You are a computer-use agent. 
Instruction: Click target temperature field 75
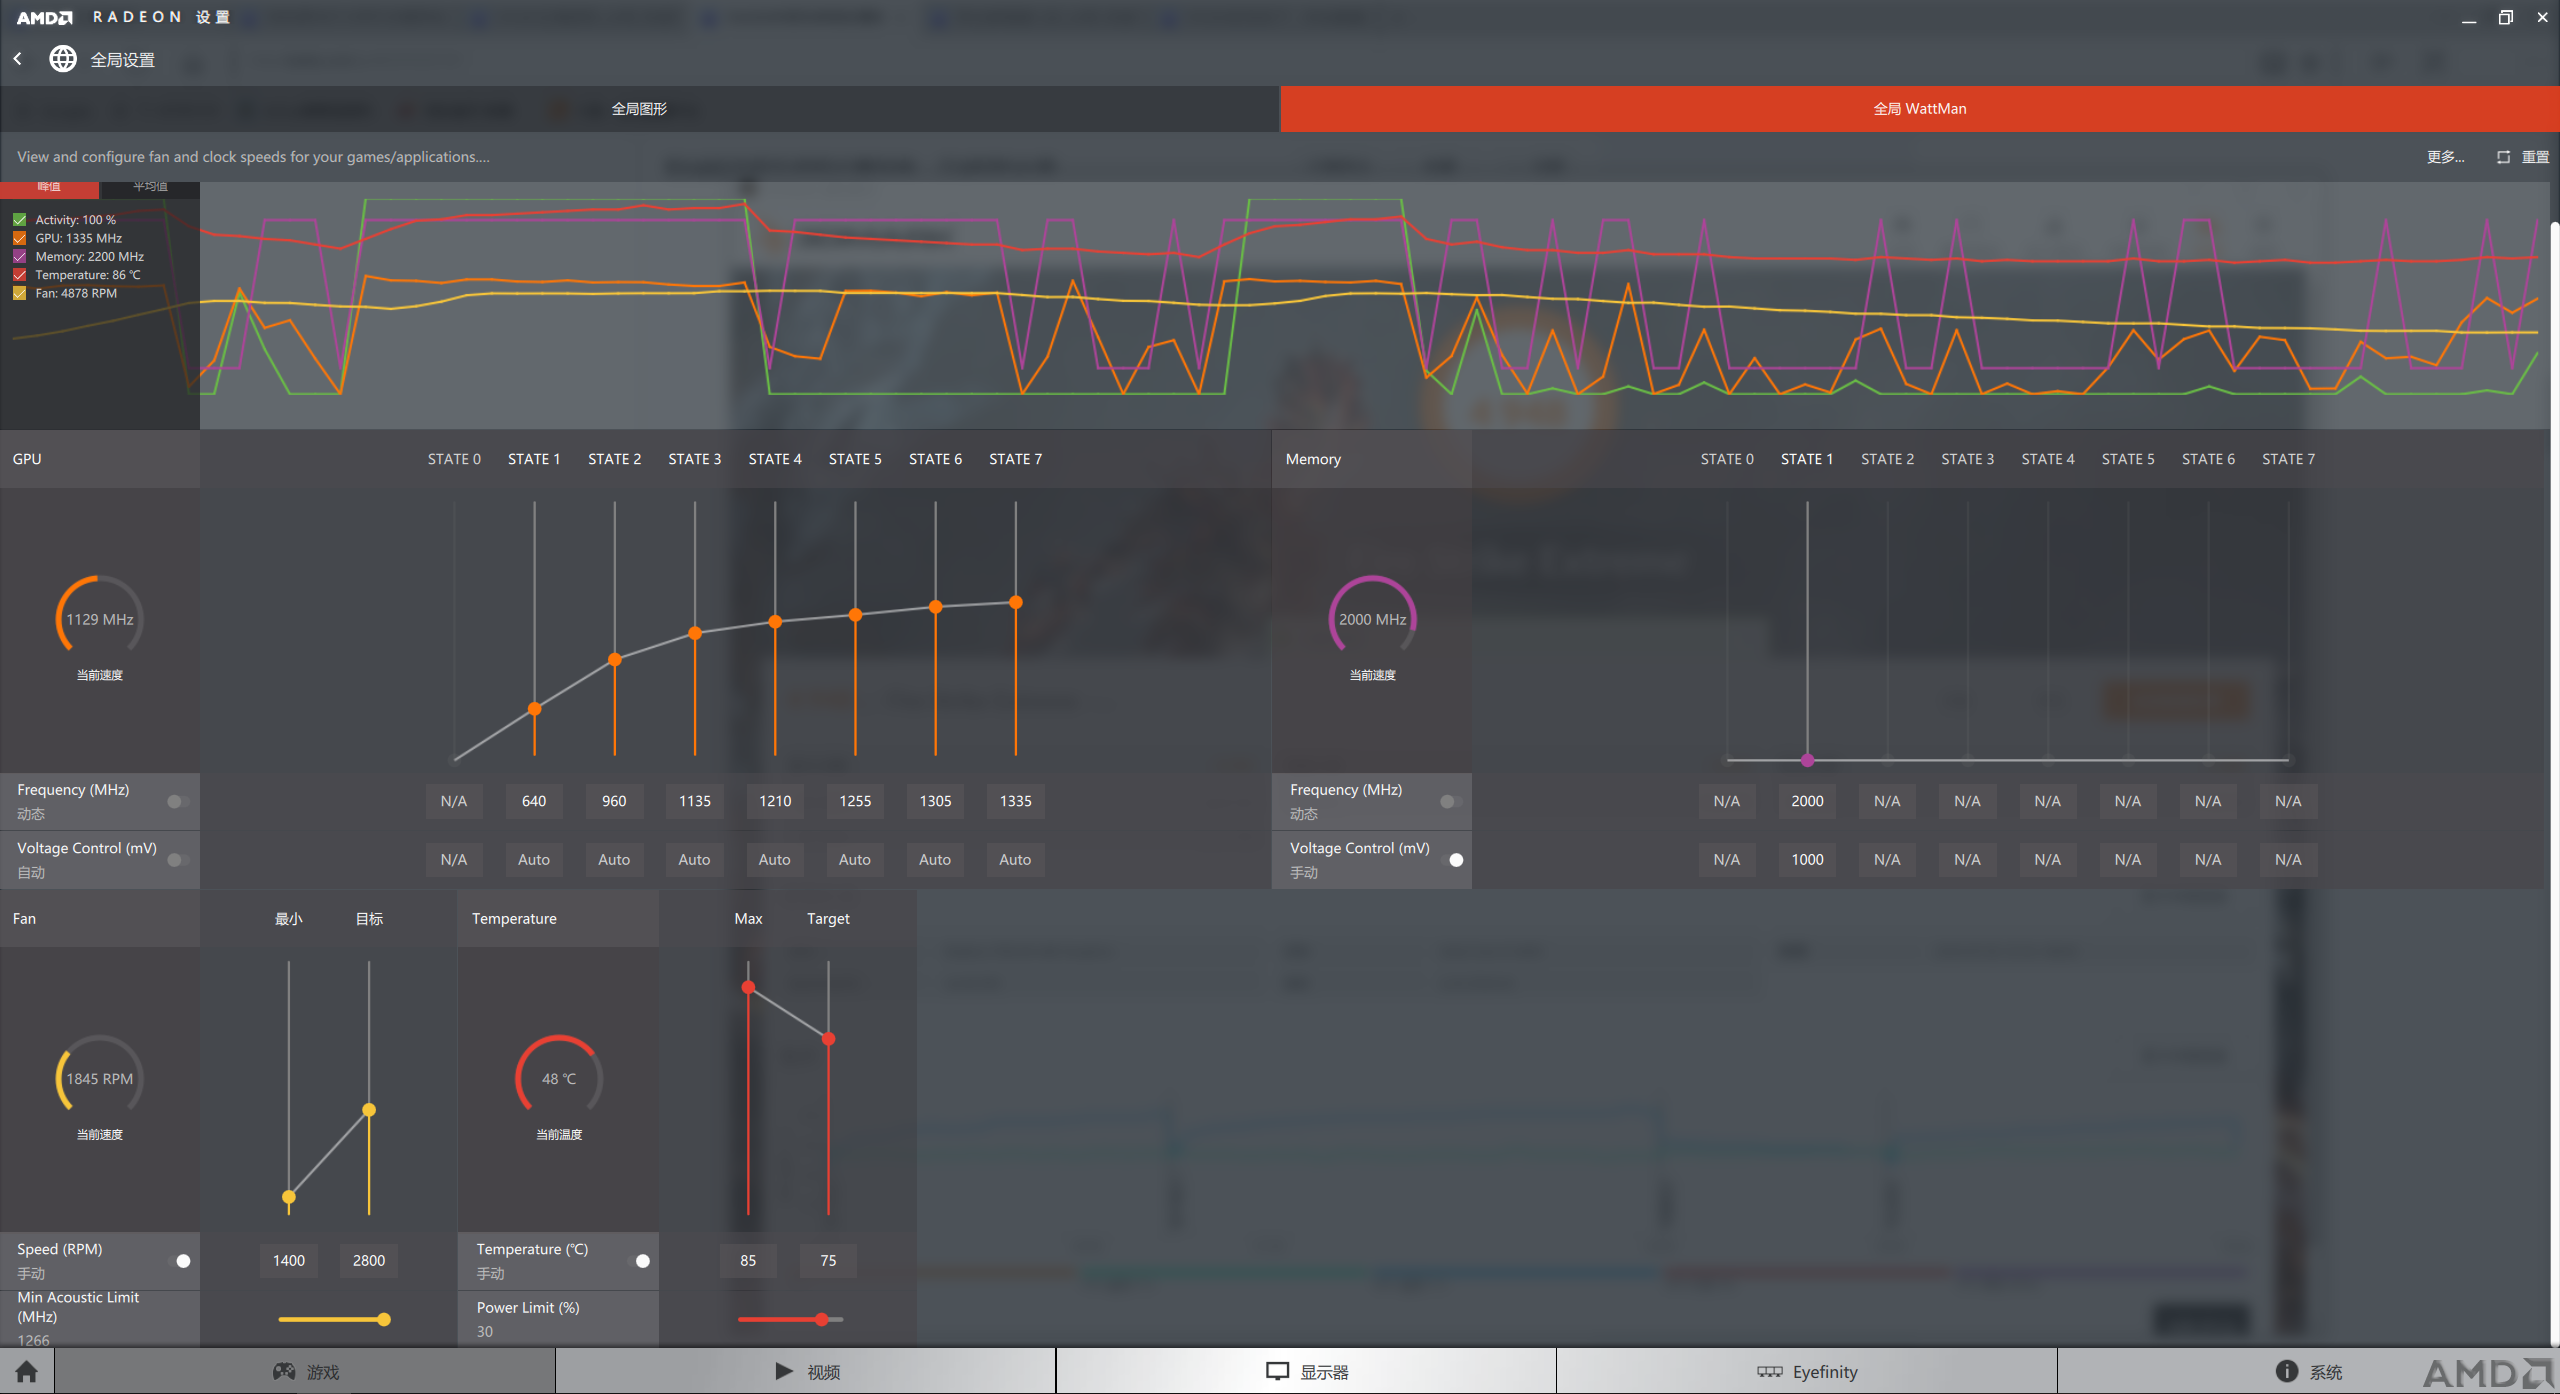tap(828, 1260)
